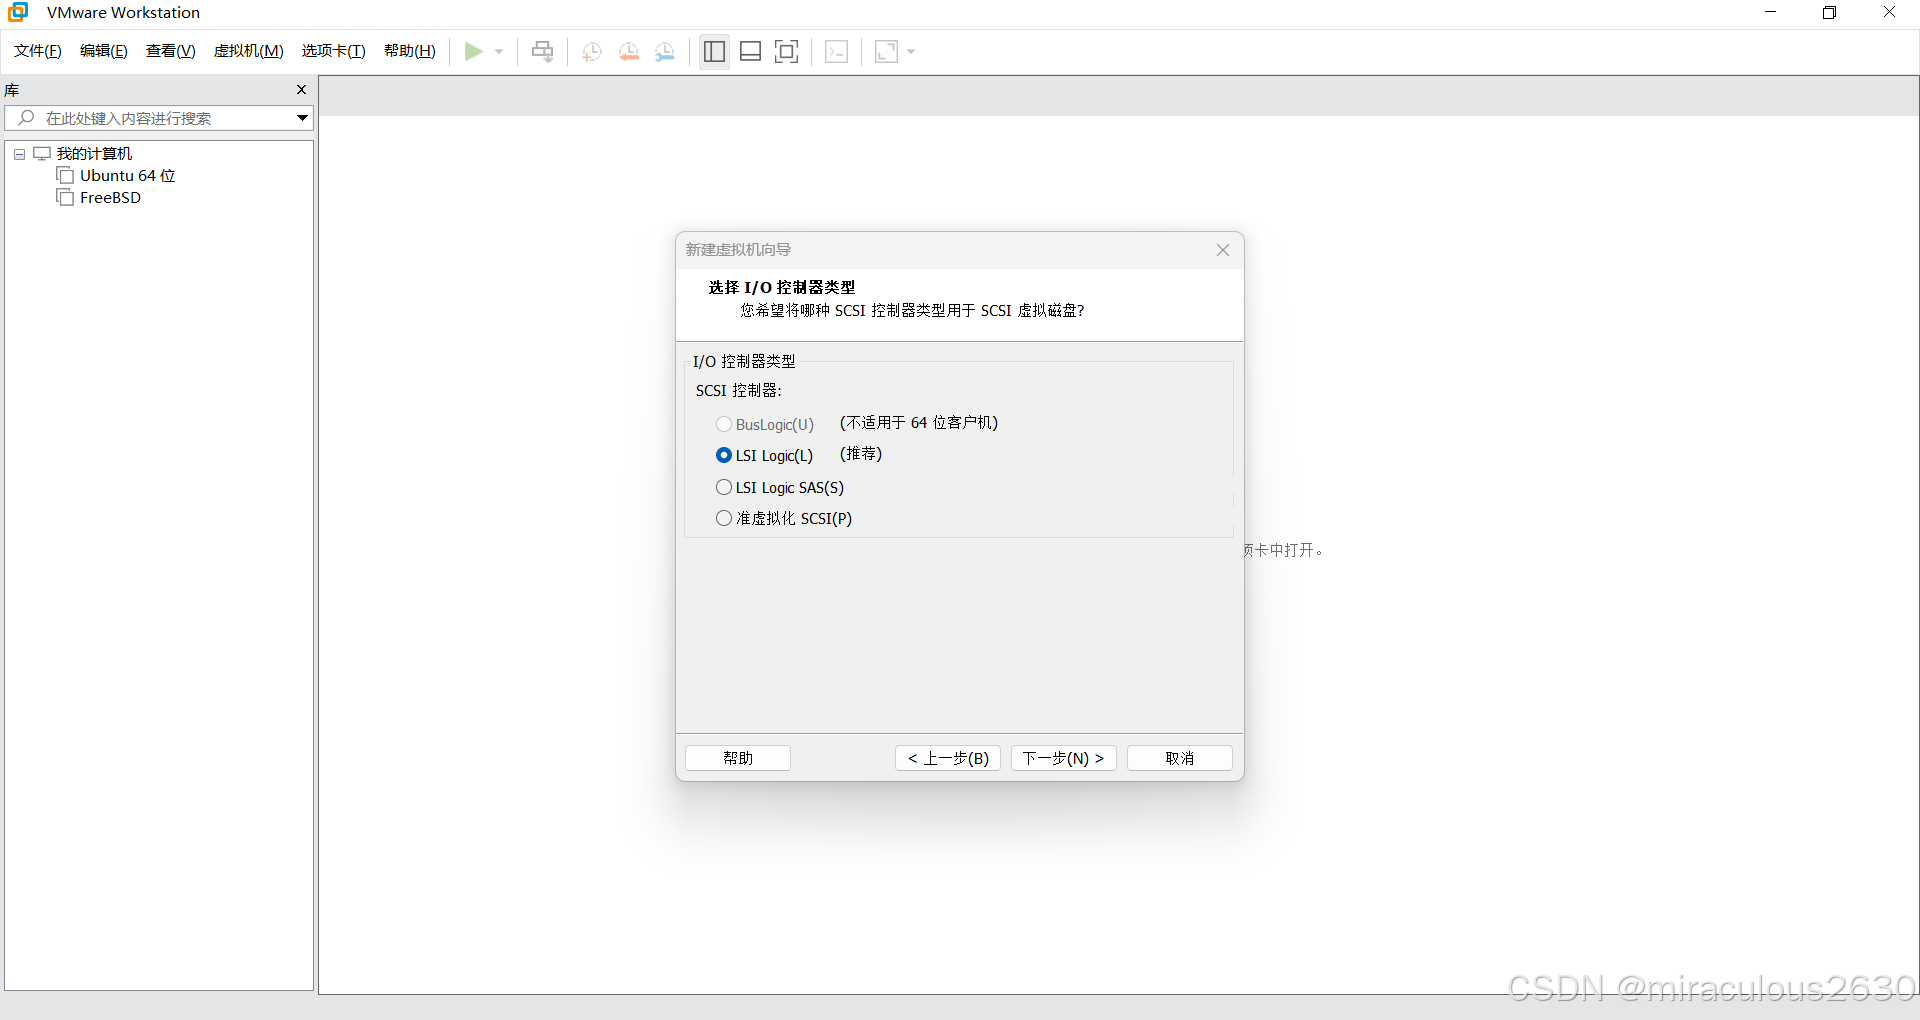The width and height of the screenshot is (1920, 1020).
Task: Open the 文件(F) menu
Action: pyautogui.click(x=38, y=51)
